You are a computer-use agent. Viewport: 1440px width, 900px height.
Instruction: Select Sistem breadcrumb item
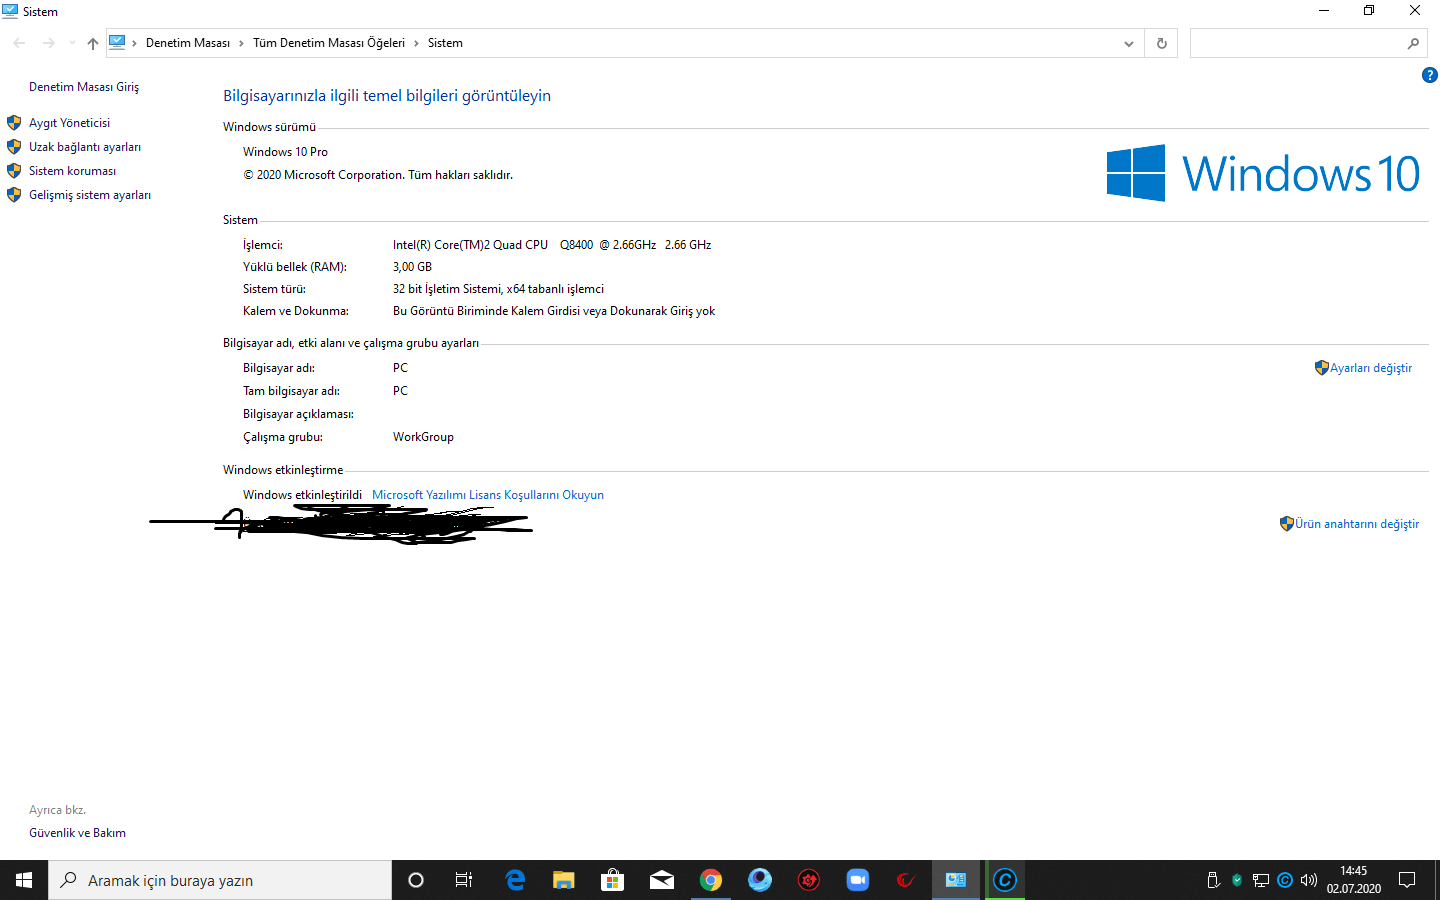click(445, 43)
